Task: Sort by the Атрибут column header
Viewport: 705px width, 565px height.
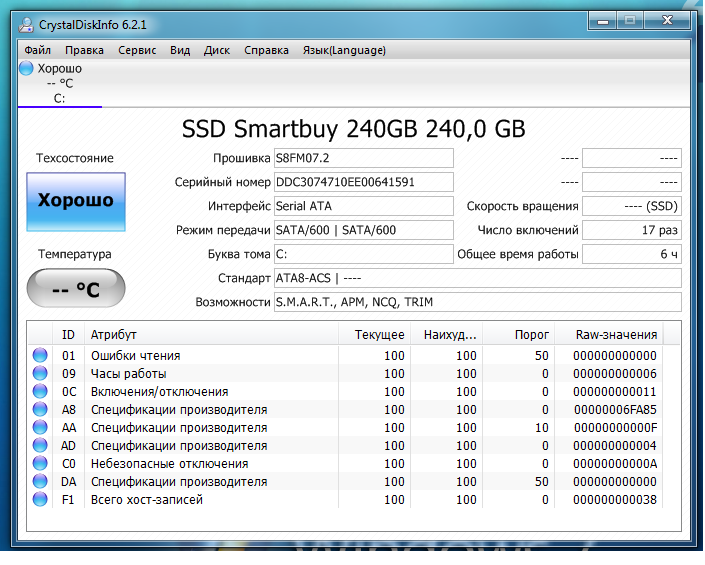Action: pos(211,334)
